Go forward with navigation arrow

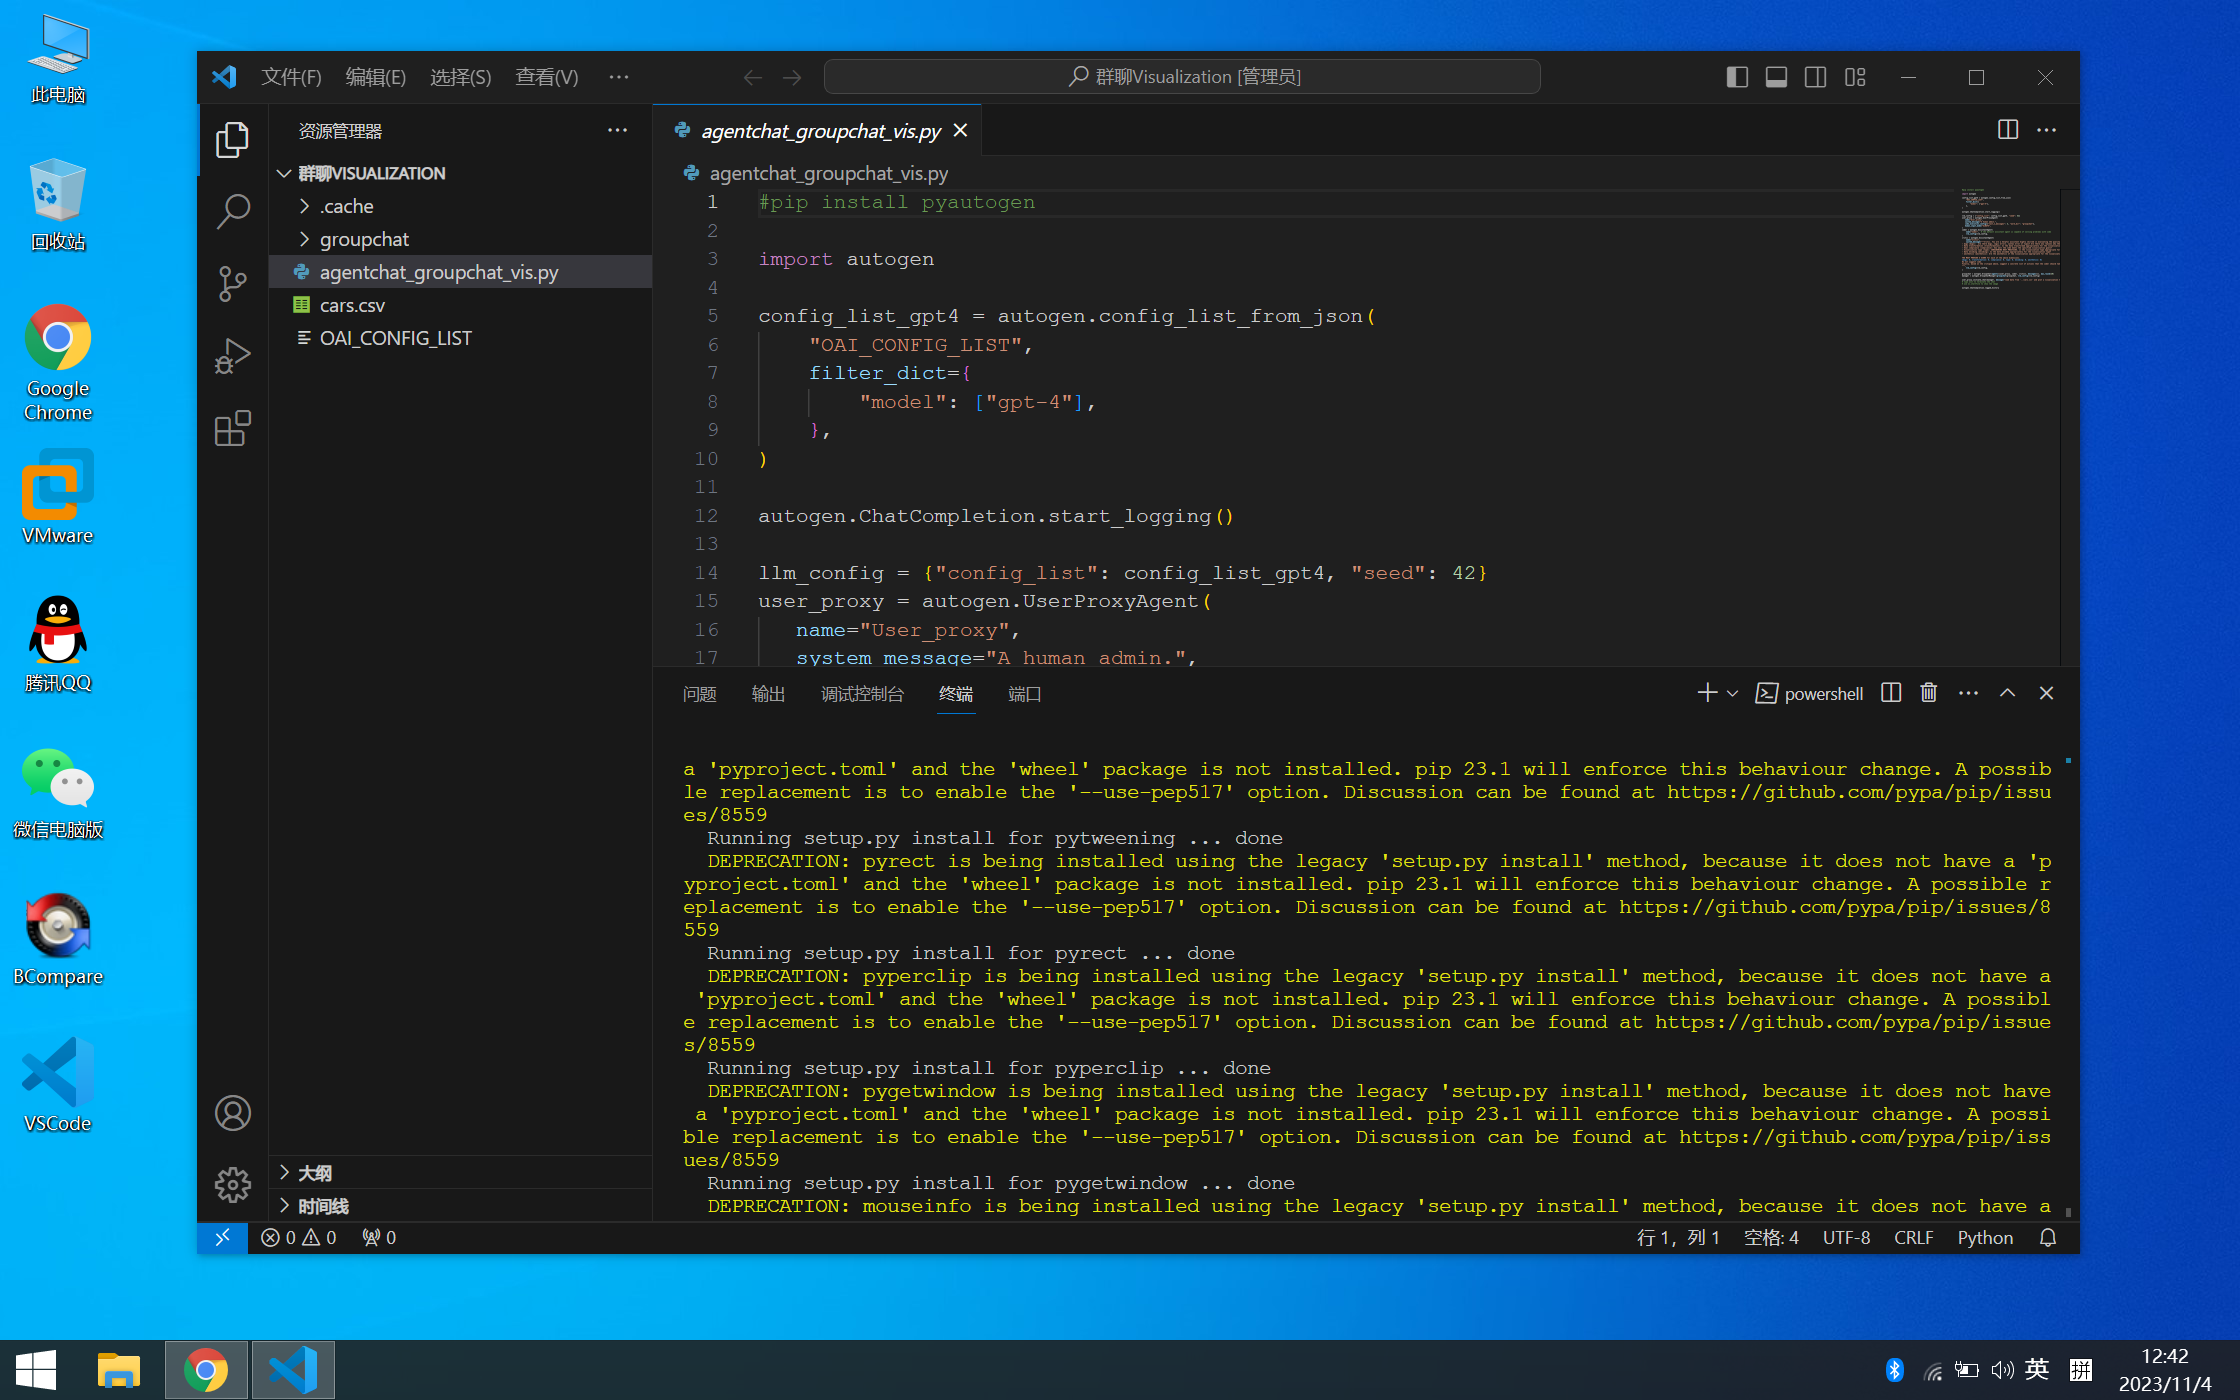(791, 77)
